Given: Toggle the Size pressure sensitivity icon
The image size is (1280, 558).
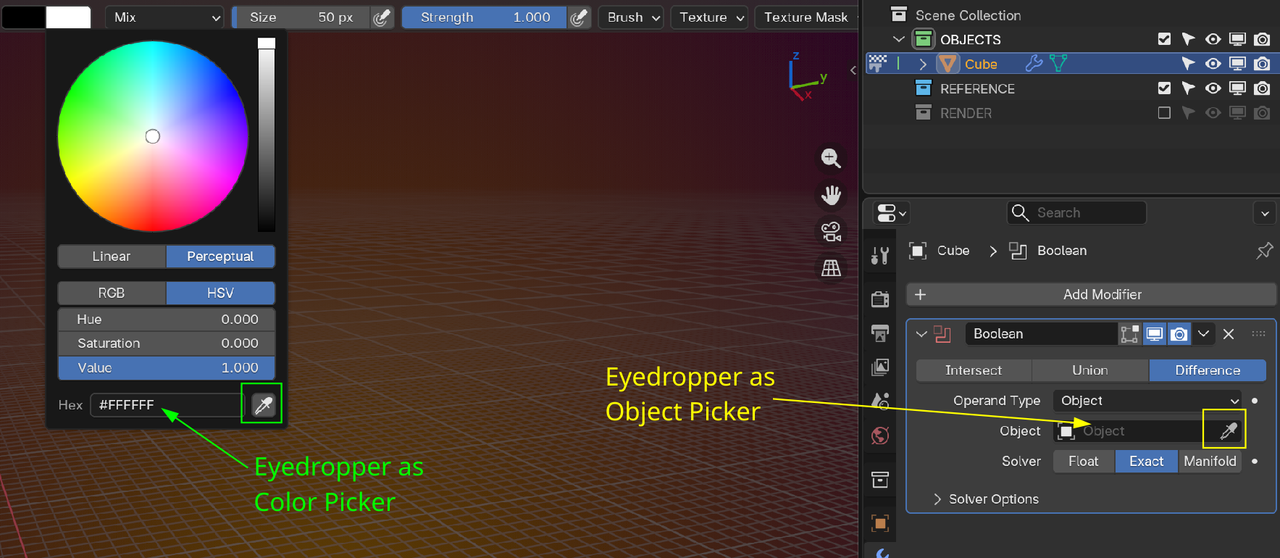Looking at the screenshot, I should click(x=381, y=17).
